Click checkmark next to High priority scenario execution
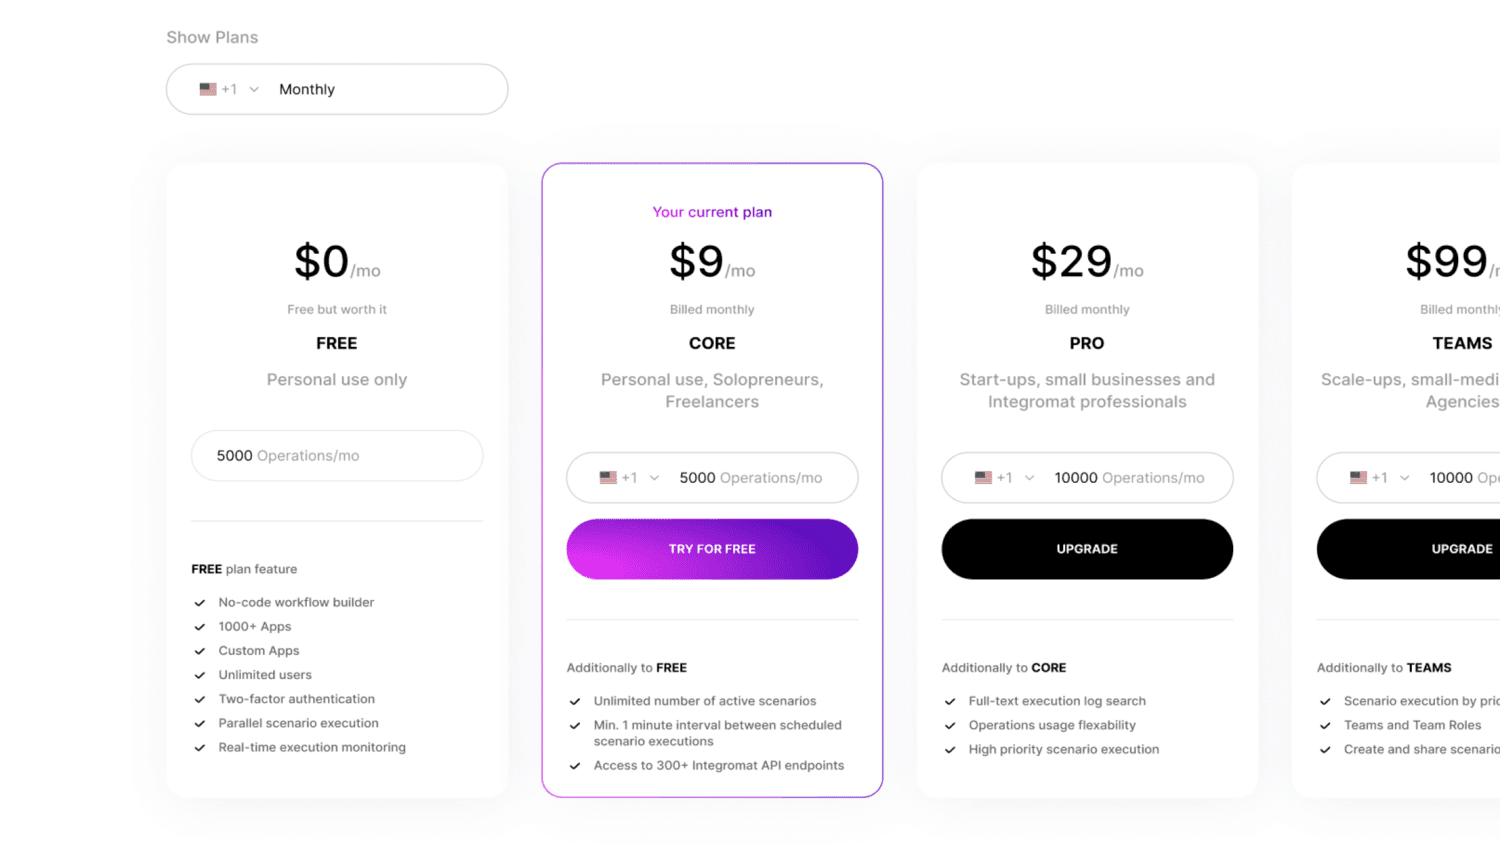The width and height of the screenshot is (1500, 844). pos(950,750)
